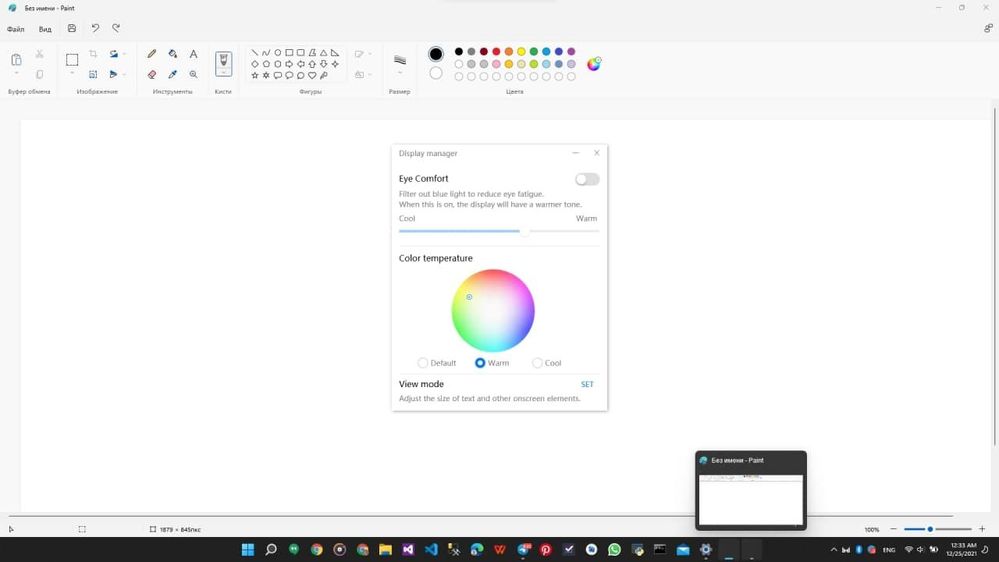
Task: Select the Default color temperature option
Action: click(422, 363)
